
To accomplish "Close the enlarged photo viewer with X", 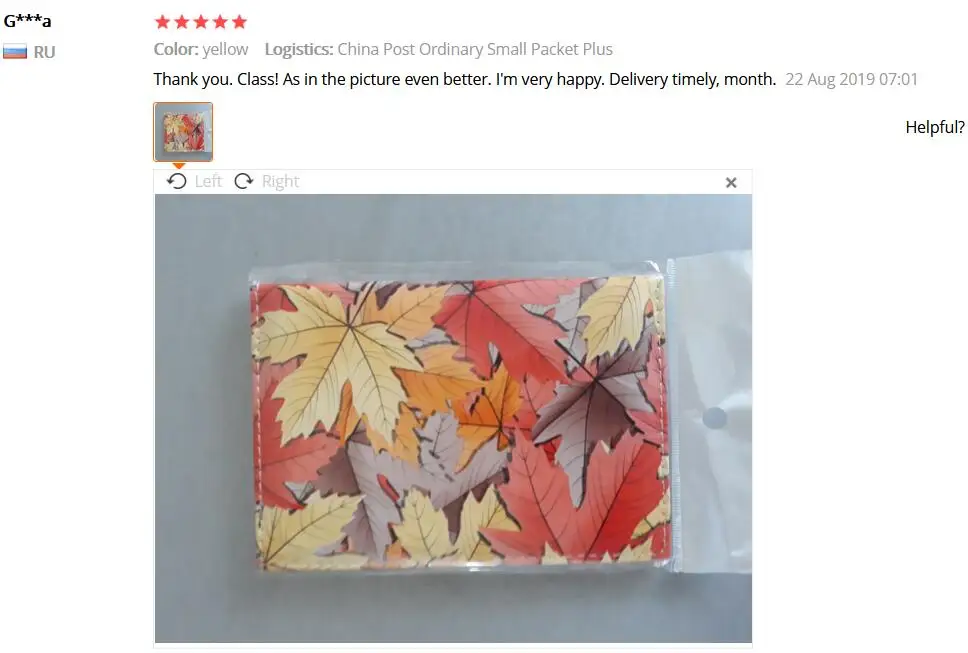I will click(x=731, y=182).
